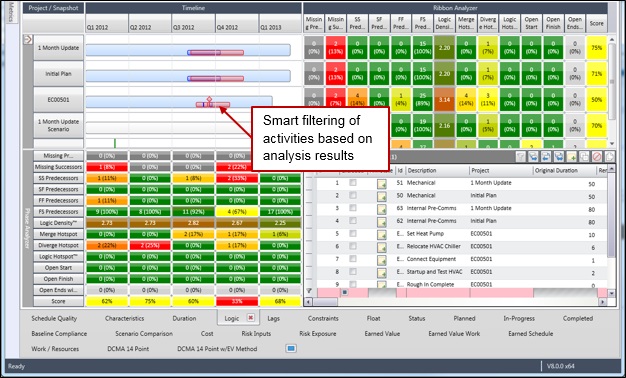Click the funnel filter icon in activity toolbar

tap(521, 157)
